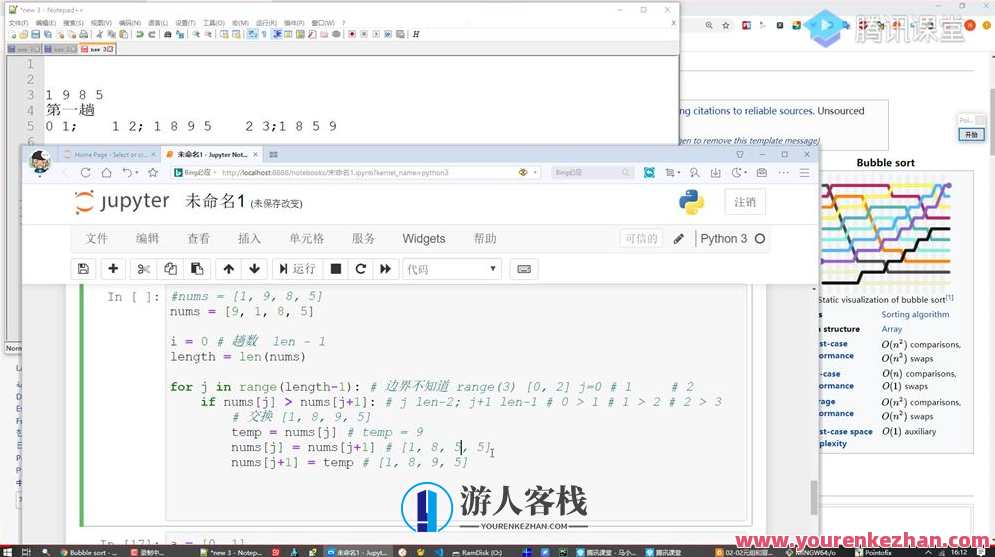
Task: Open the Jupyter 插入 menu
Action: pos(249,239)
